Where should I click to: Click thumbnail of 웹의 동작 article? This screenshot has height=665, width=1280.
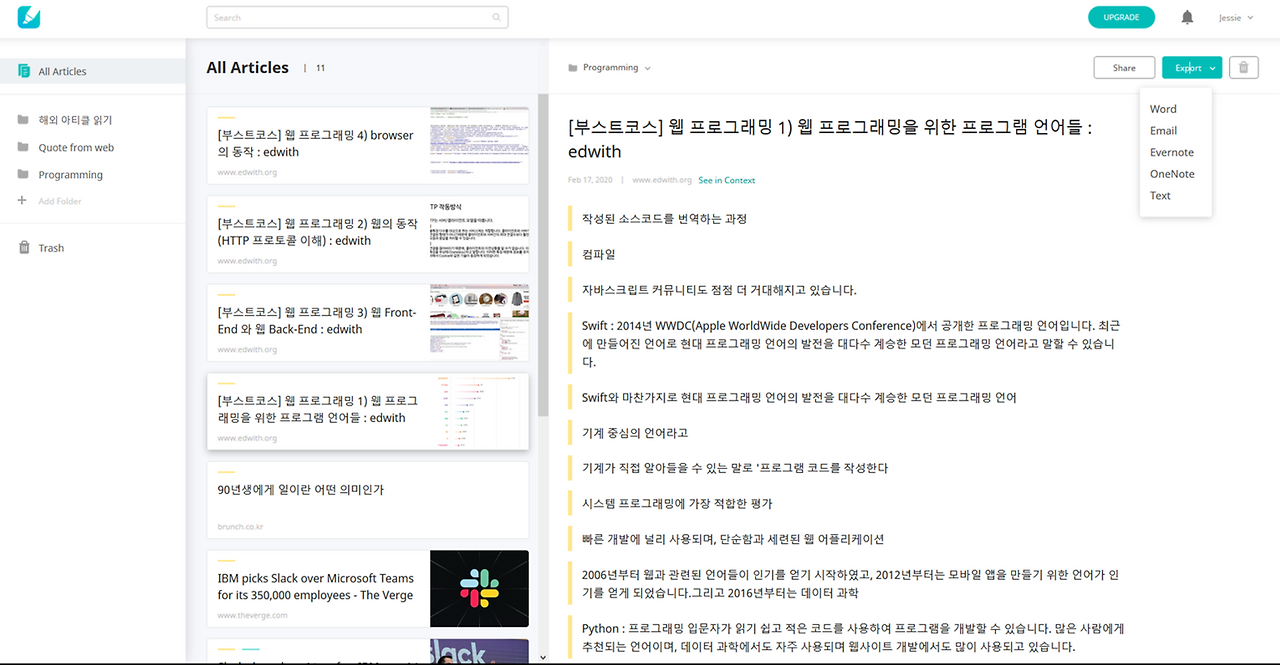click(479, 234)
